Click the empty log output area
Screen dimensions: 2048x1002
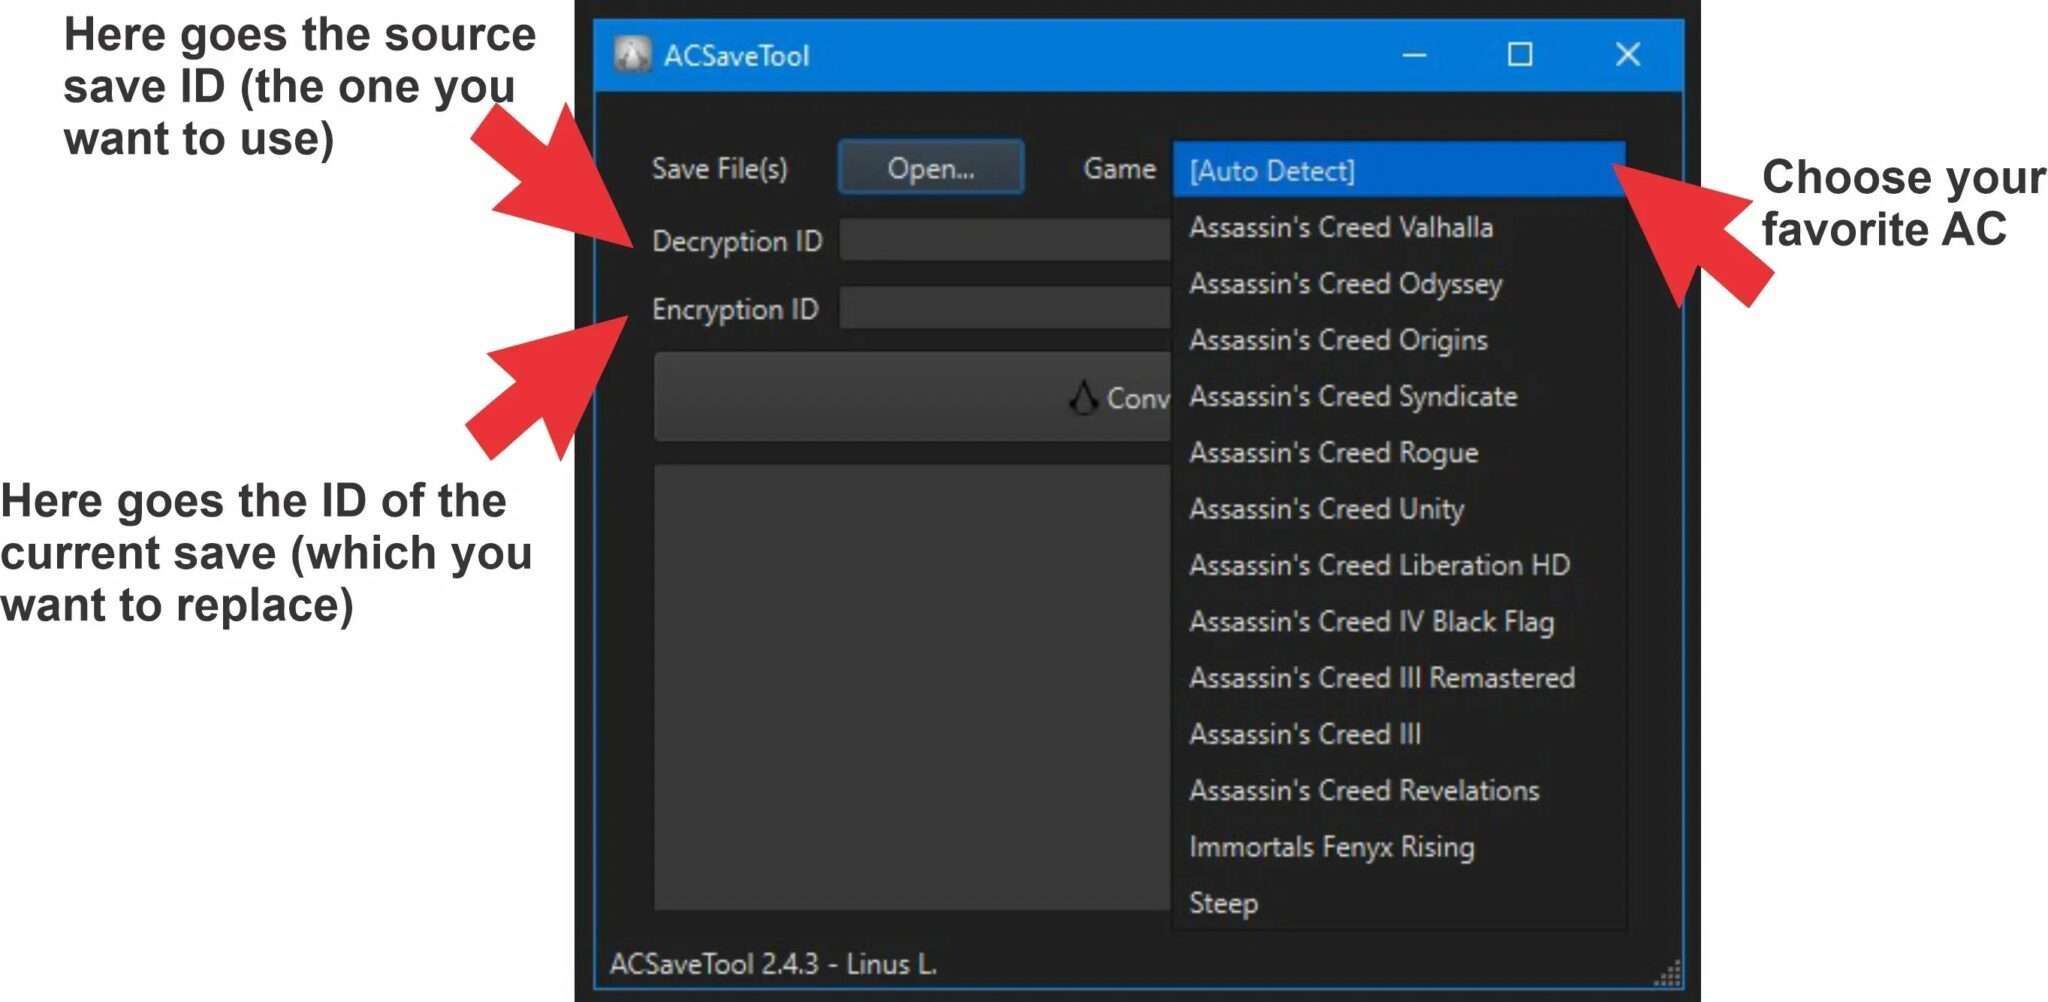(912, 687)
